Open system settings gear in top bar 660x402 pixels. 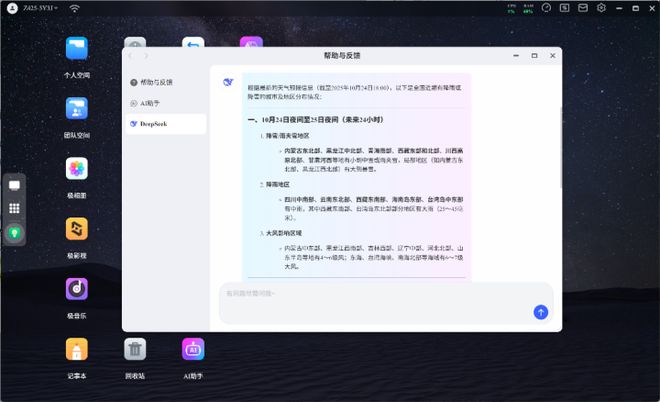602,9
